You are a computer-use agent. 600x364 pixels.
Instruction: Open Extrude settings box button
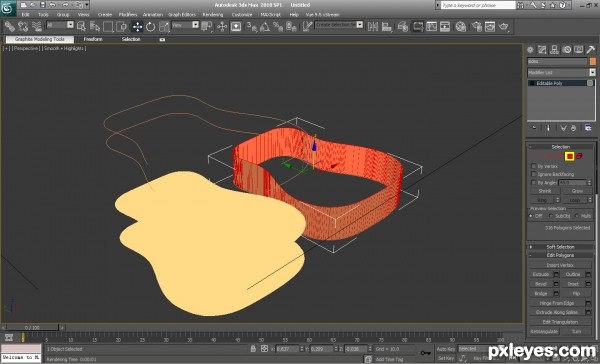tap(556, 274)
